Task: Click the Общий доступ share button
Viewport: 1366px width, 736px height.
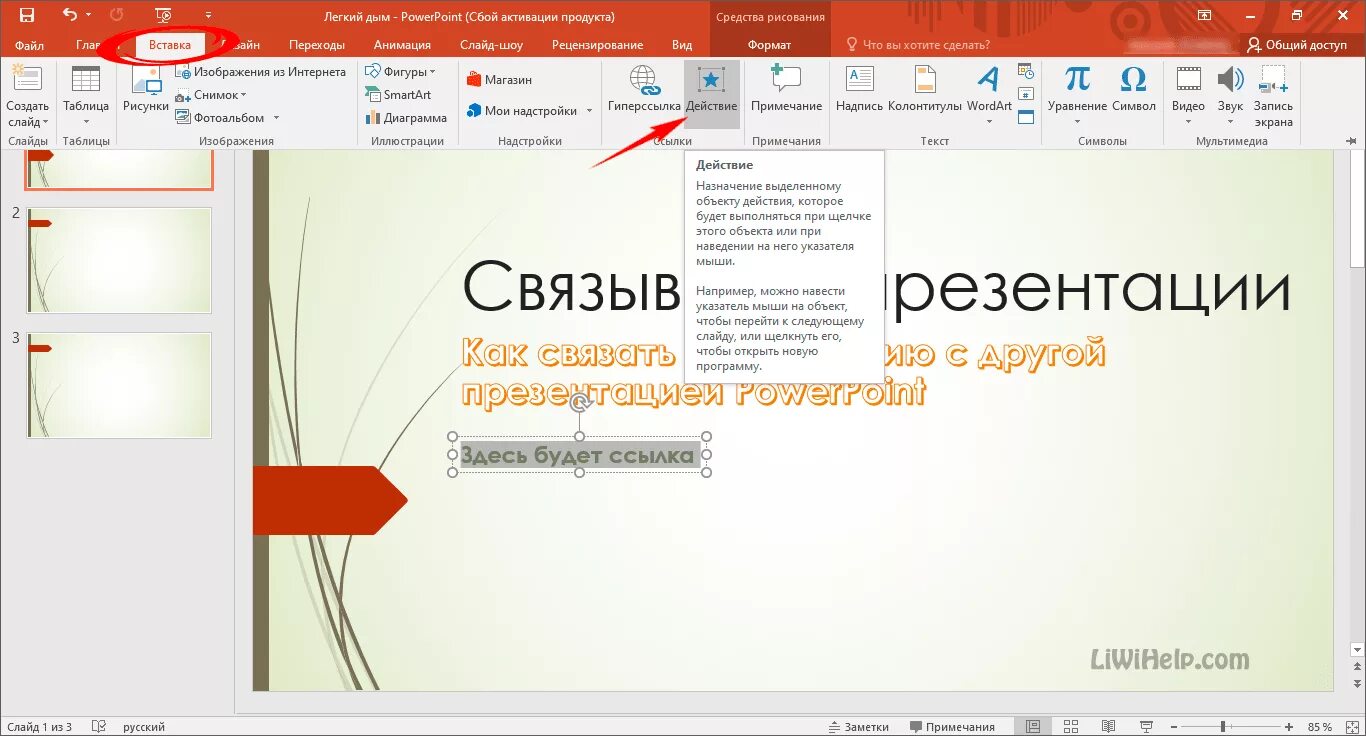Action: (x=1296, y=45)
